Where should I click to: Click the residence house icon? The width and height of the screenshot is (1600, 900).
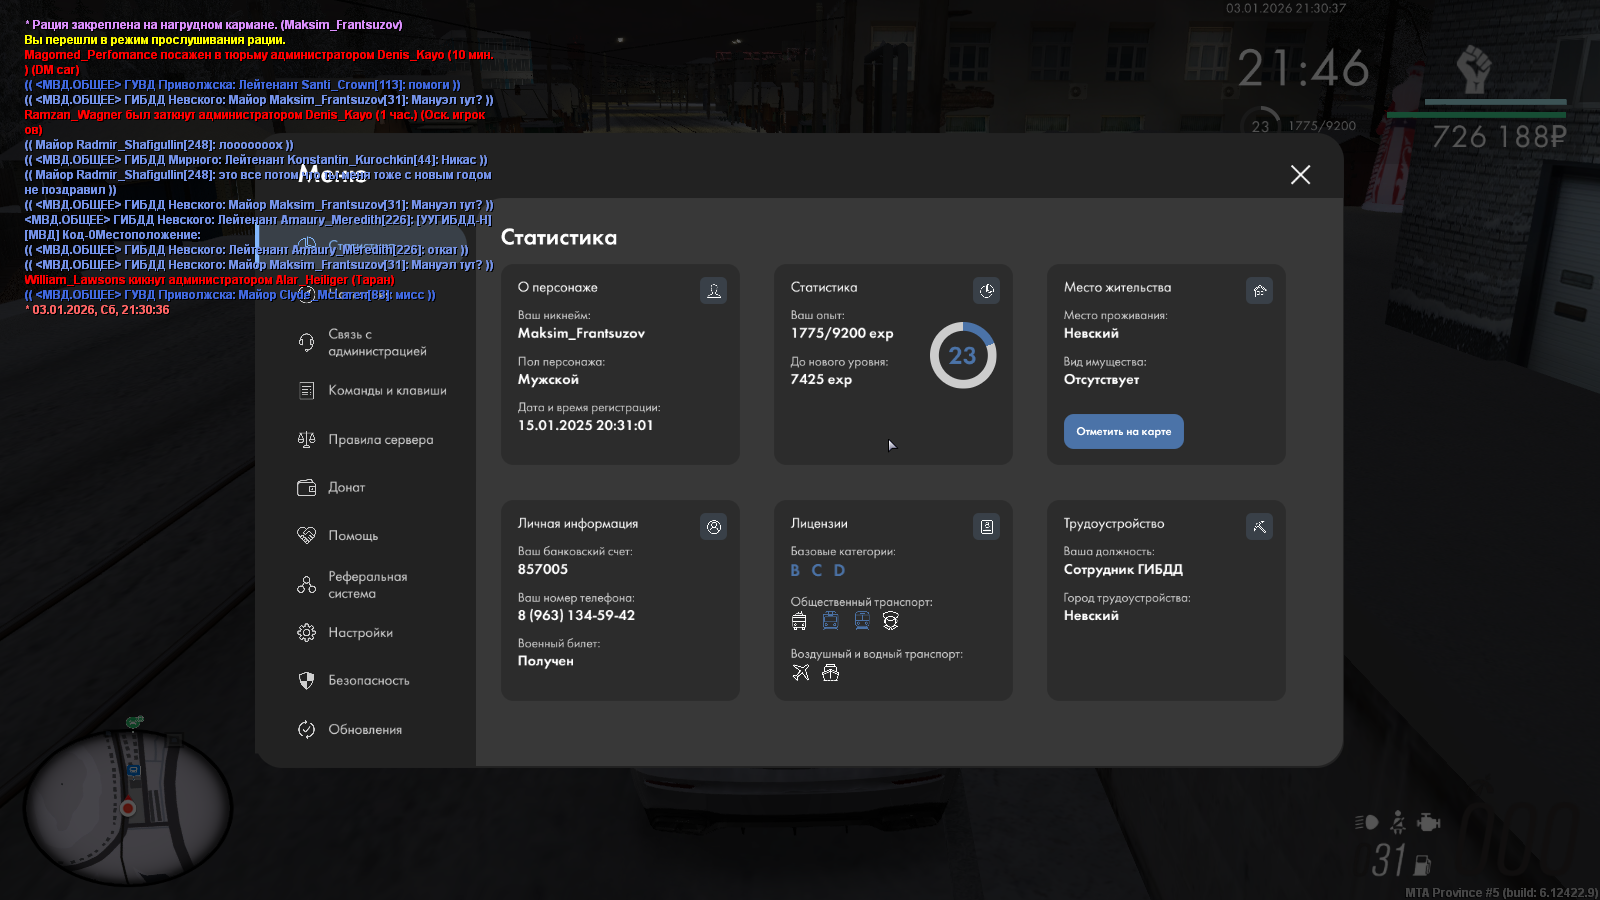coord(1259,291)
